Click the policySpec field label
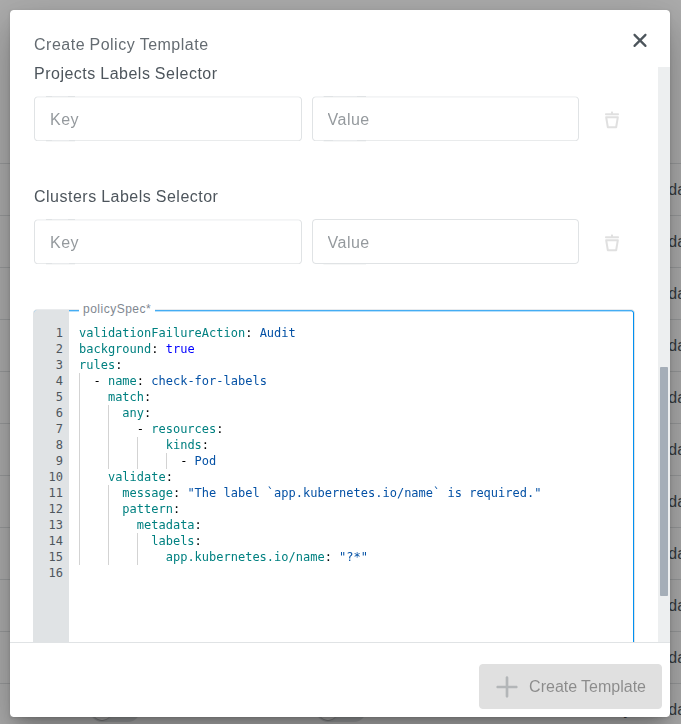Screen dimensions: 681x724 (116, 309)
